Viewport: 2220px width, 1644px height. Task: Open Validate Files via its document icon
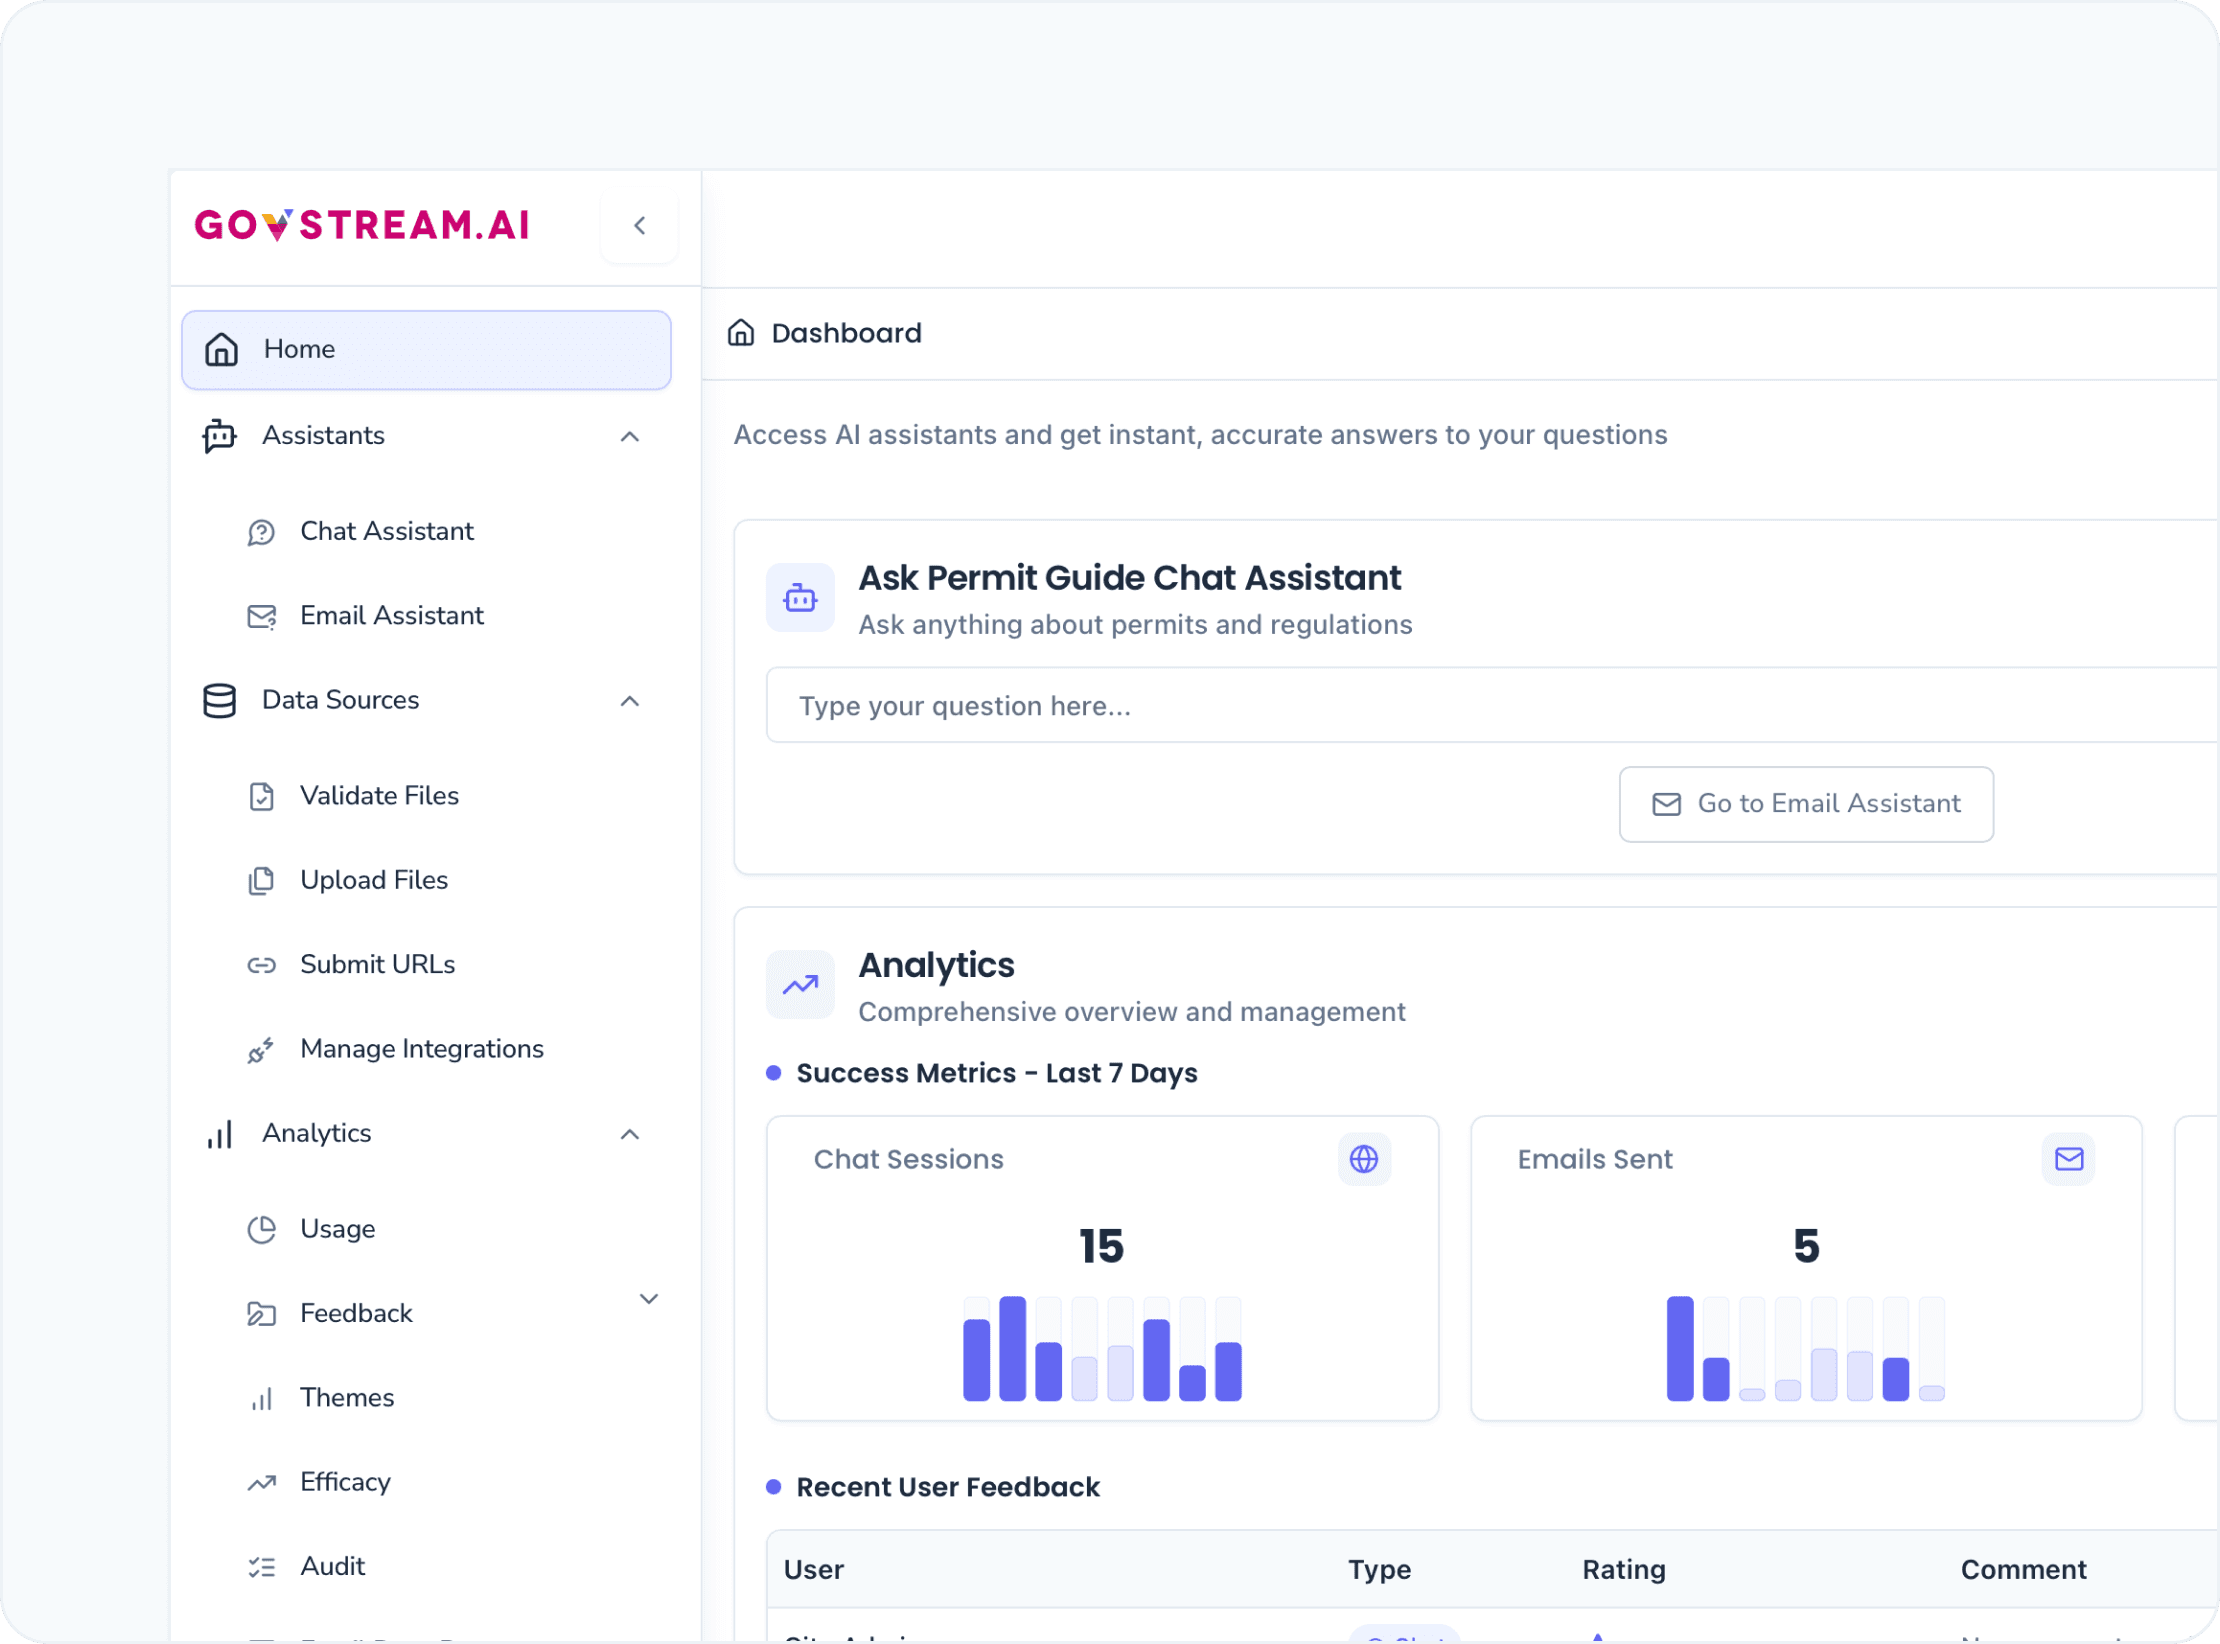pyautogui.click(x=261, y=796)
